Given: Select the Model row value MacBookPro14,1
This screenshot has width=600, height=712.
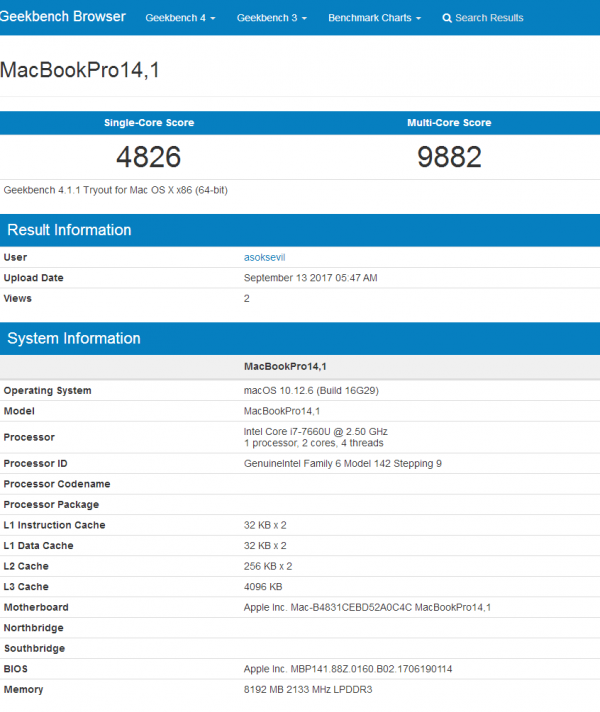Looking at the screenshot, I should [x=282, y=411].
